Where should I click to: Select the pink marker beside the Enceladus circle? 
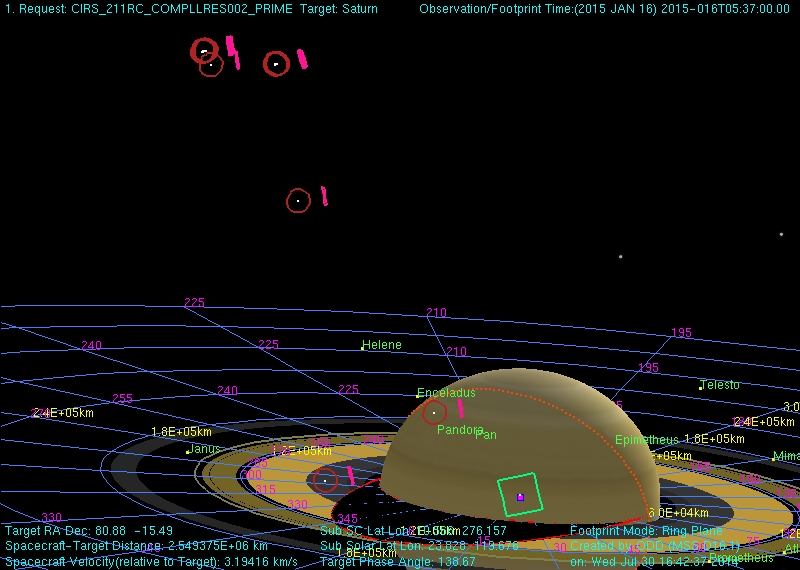tap(460, 408)
